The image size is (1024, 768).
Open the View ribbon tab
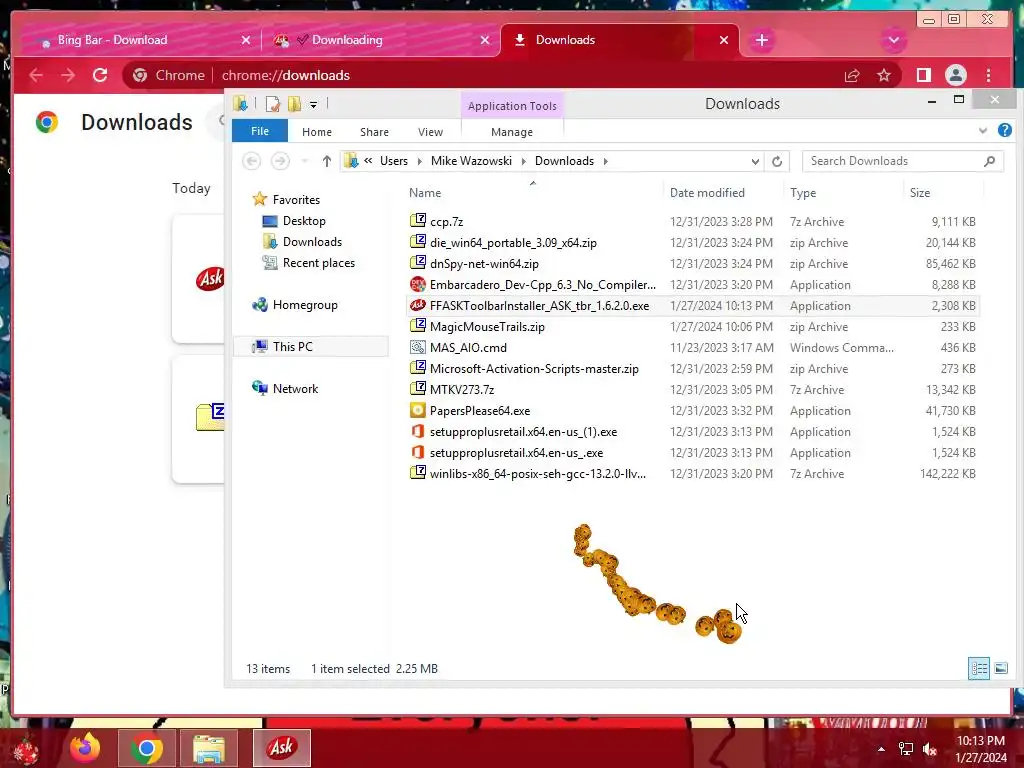[x=430, y=132]
